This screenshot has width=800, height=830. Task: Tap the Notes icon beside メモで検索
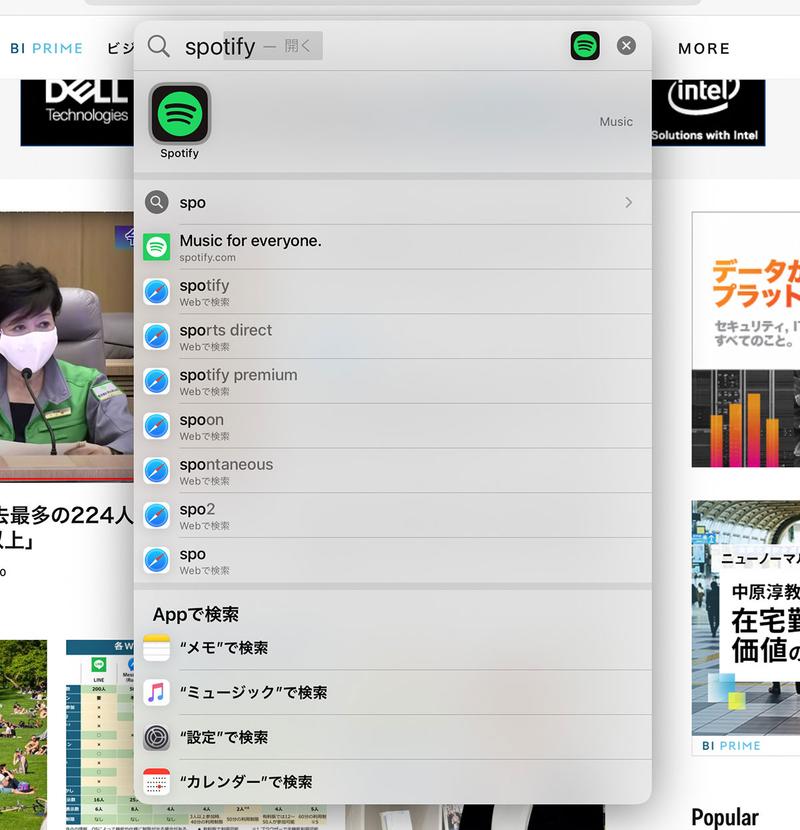(x=157, y=648)
